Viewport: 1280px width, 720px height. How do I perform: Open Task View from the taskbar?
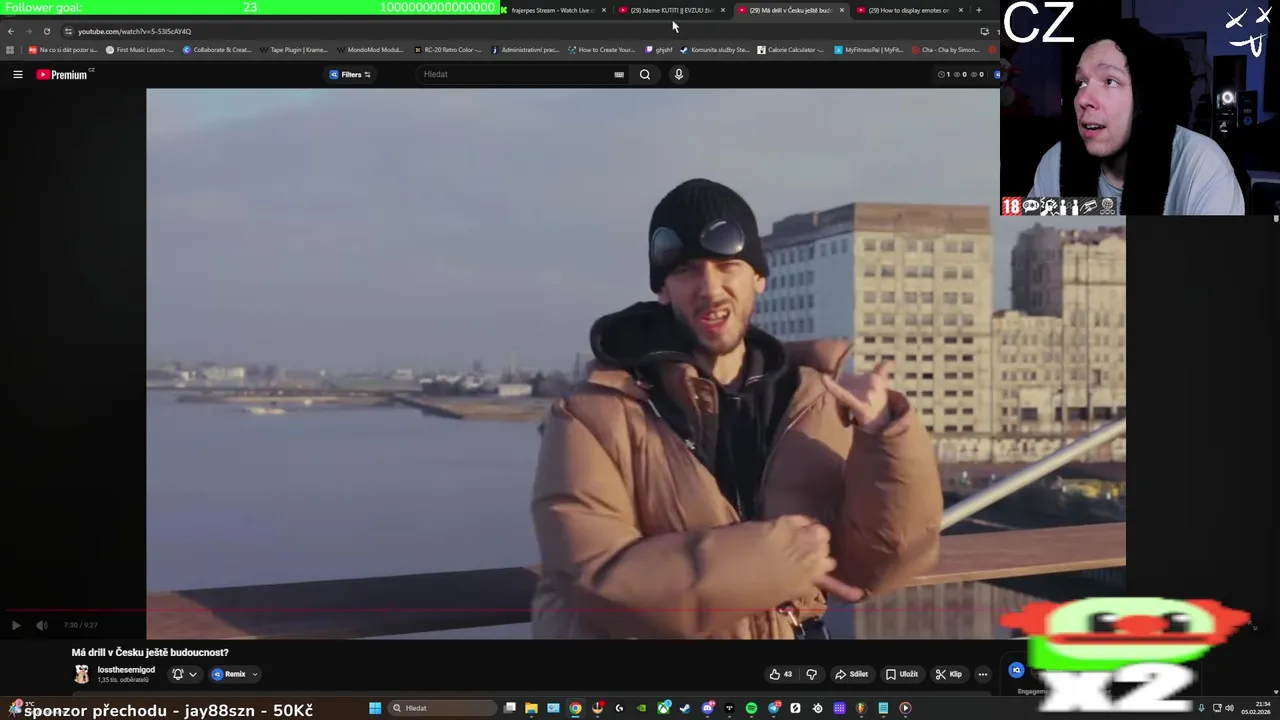[510, 708]
